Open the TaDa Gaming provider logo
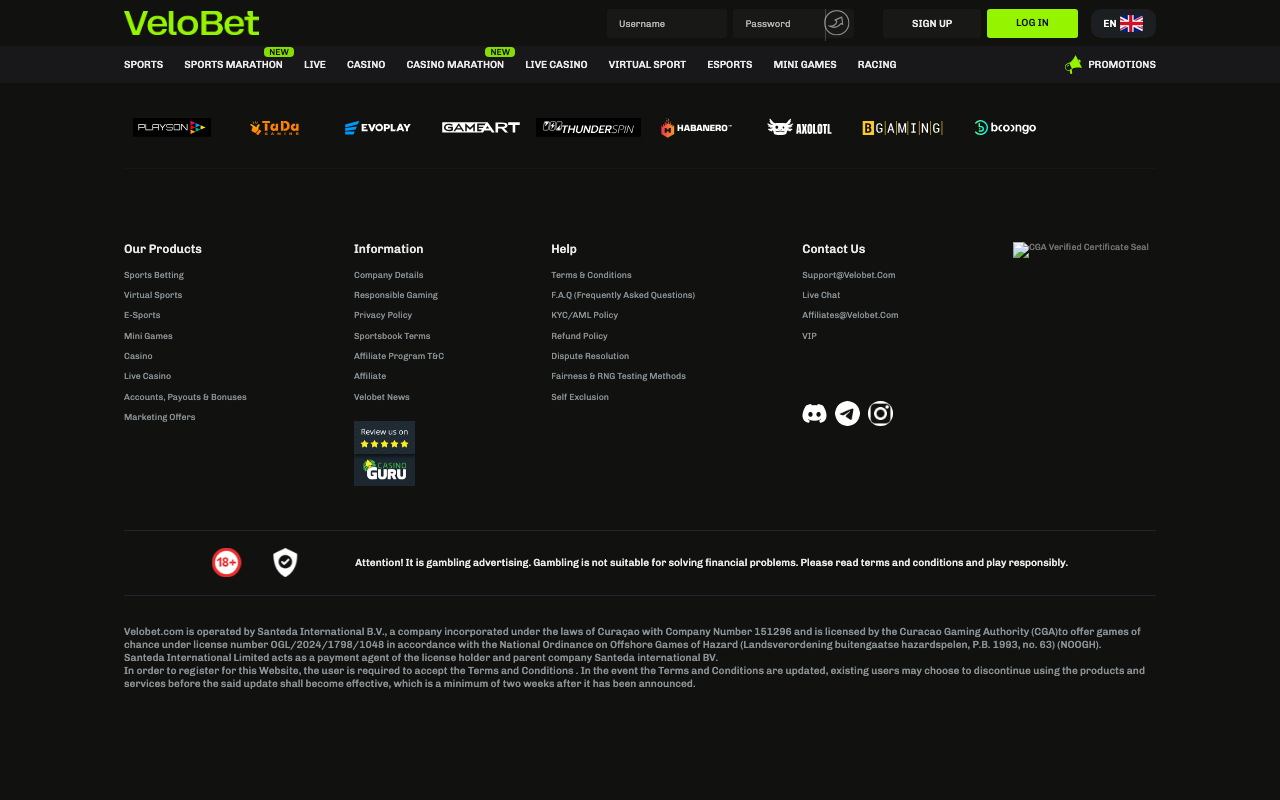The image size is (1280, 800). coord(275,127)
